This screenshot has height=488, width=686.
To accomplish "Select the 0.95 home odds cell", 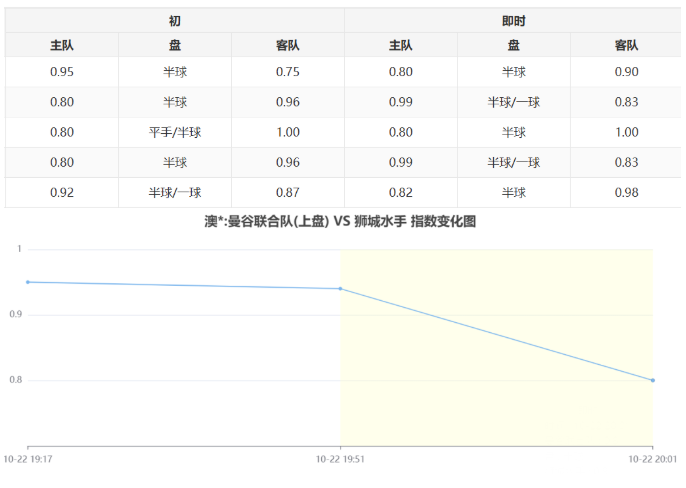I will click(62, 72).
